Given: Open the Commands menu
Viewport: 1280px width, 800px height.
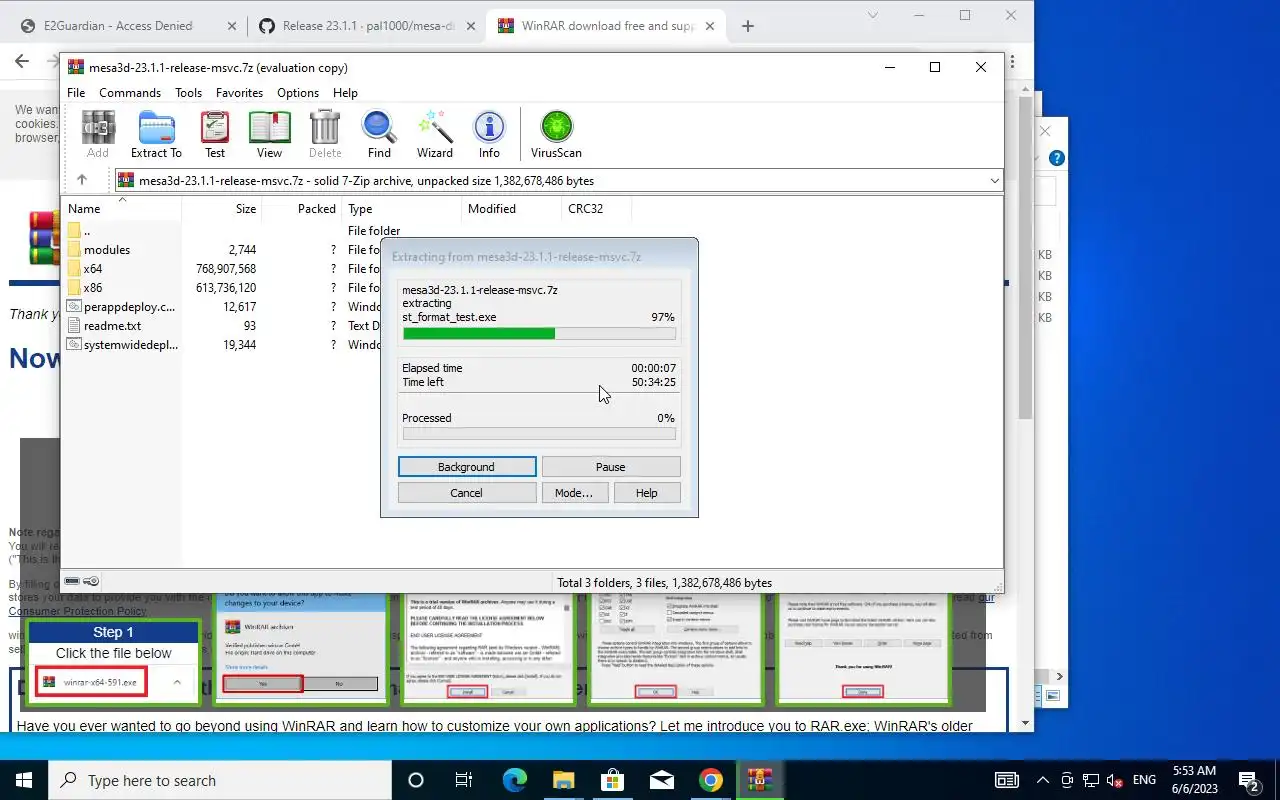Looking at the screenshot, I should tap(130, 92).
